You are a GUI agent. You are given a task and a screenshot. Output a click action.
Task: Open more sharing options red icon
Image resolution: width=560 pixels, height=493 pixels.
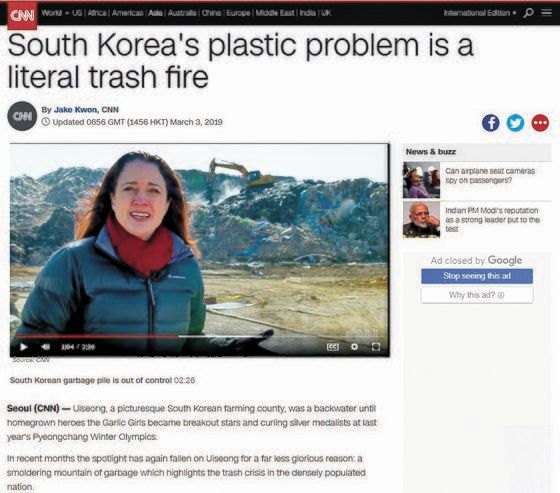[540, 123]
